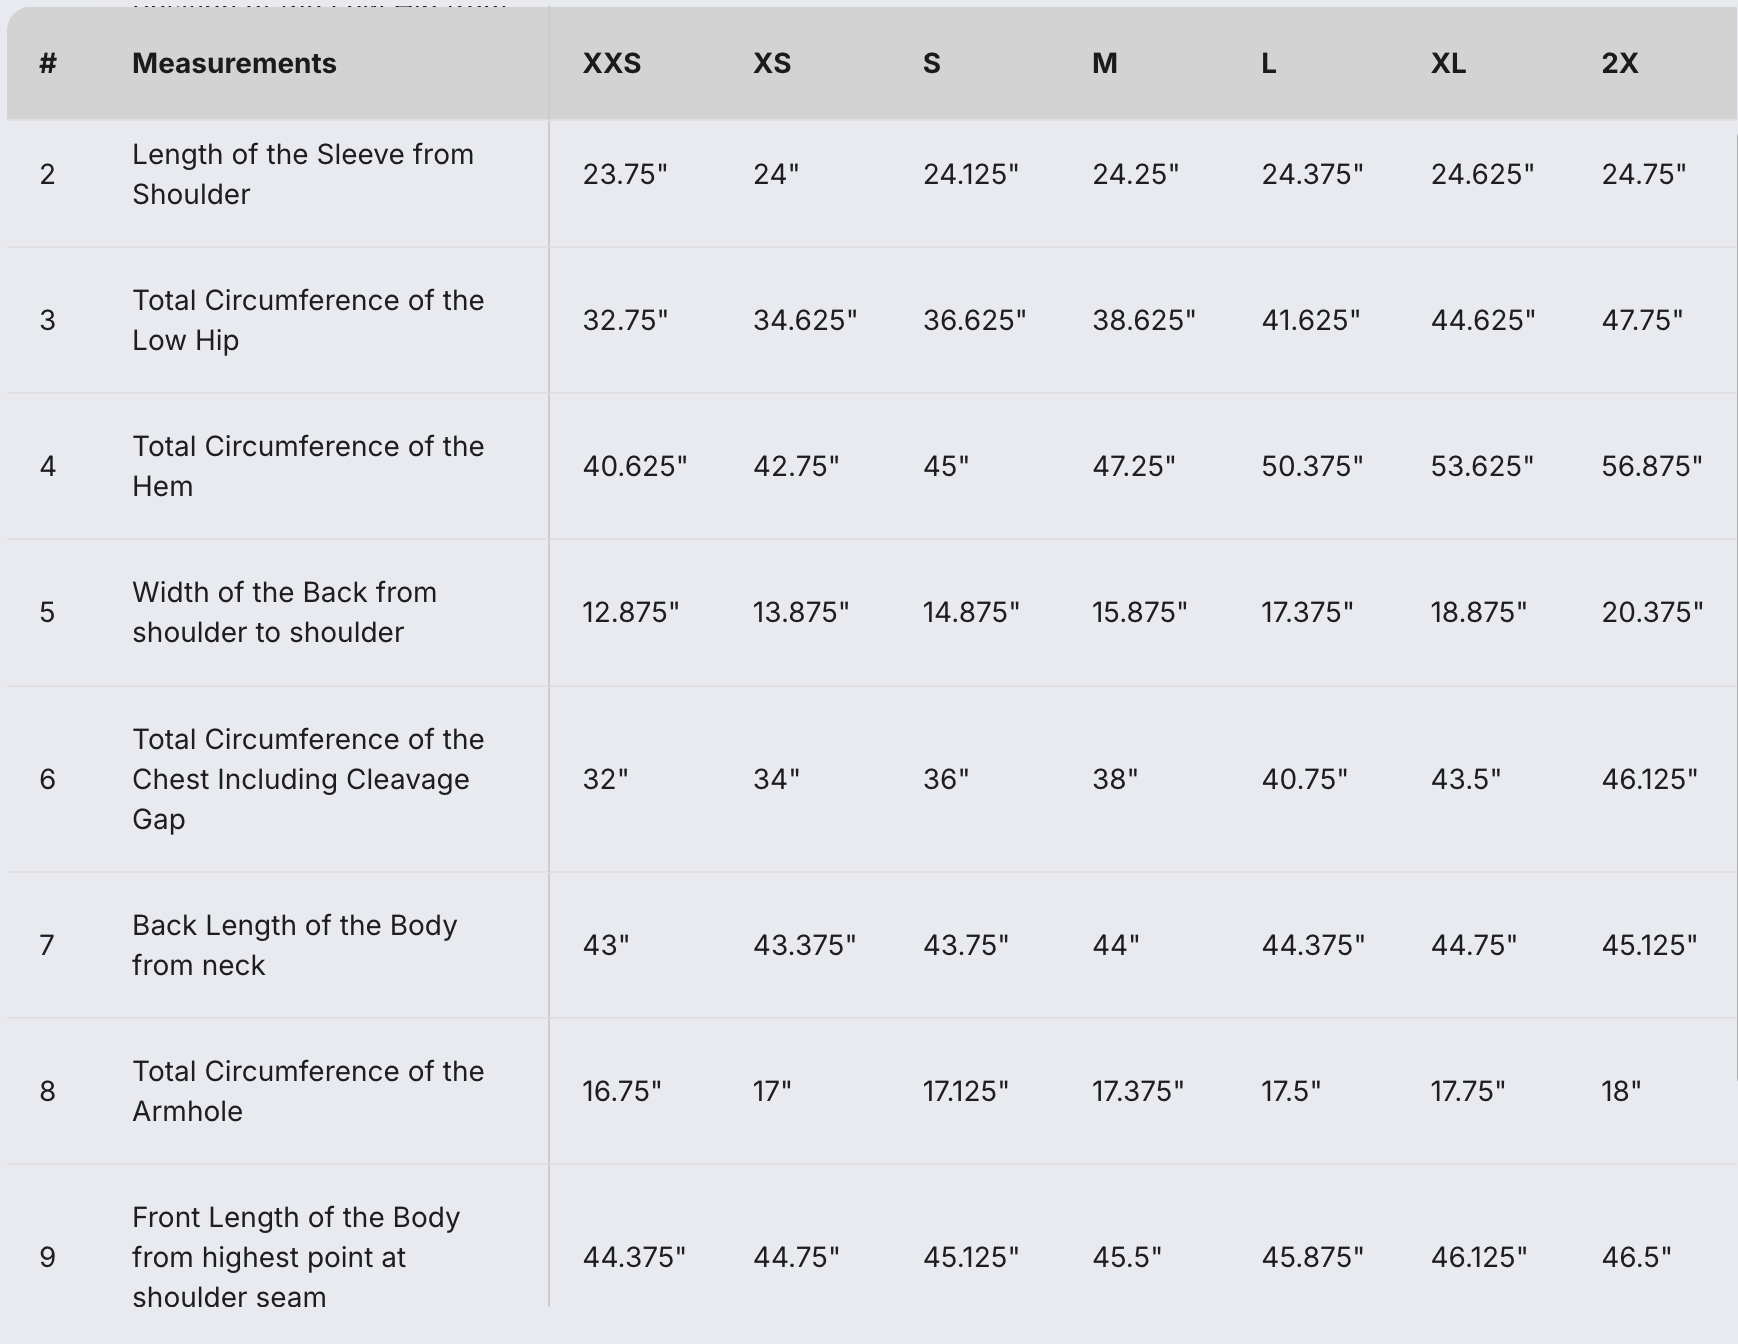Screen dimensions: 1738x1344
Task: Click the Width of the Back row label
Action: tap(284, 612)
